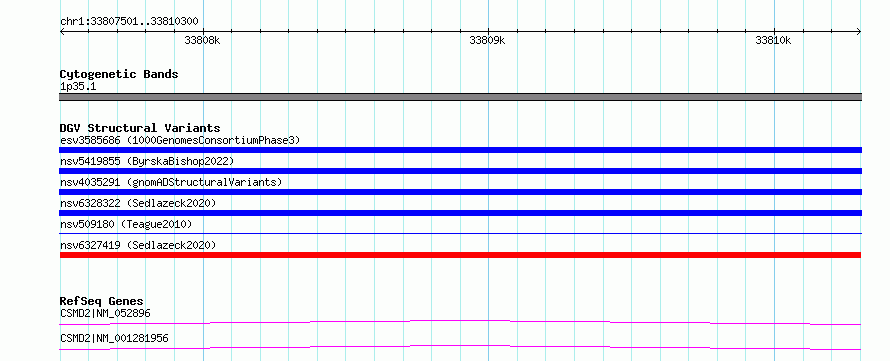Open the nsv5419855 (ByrskaBishop2022) label
890x361 pixels.
(x=147, y=161)
